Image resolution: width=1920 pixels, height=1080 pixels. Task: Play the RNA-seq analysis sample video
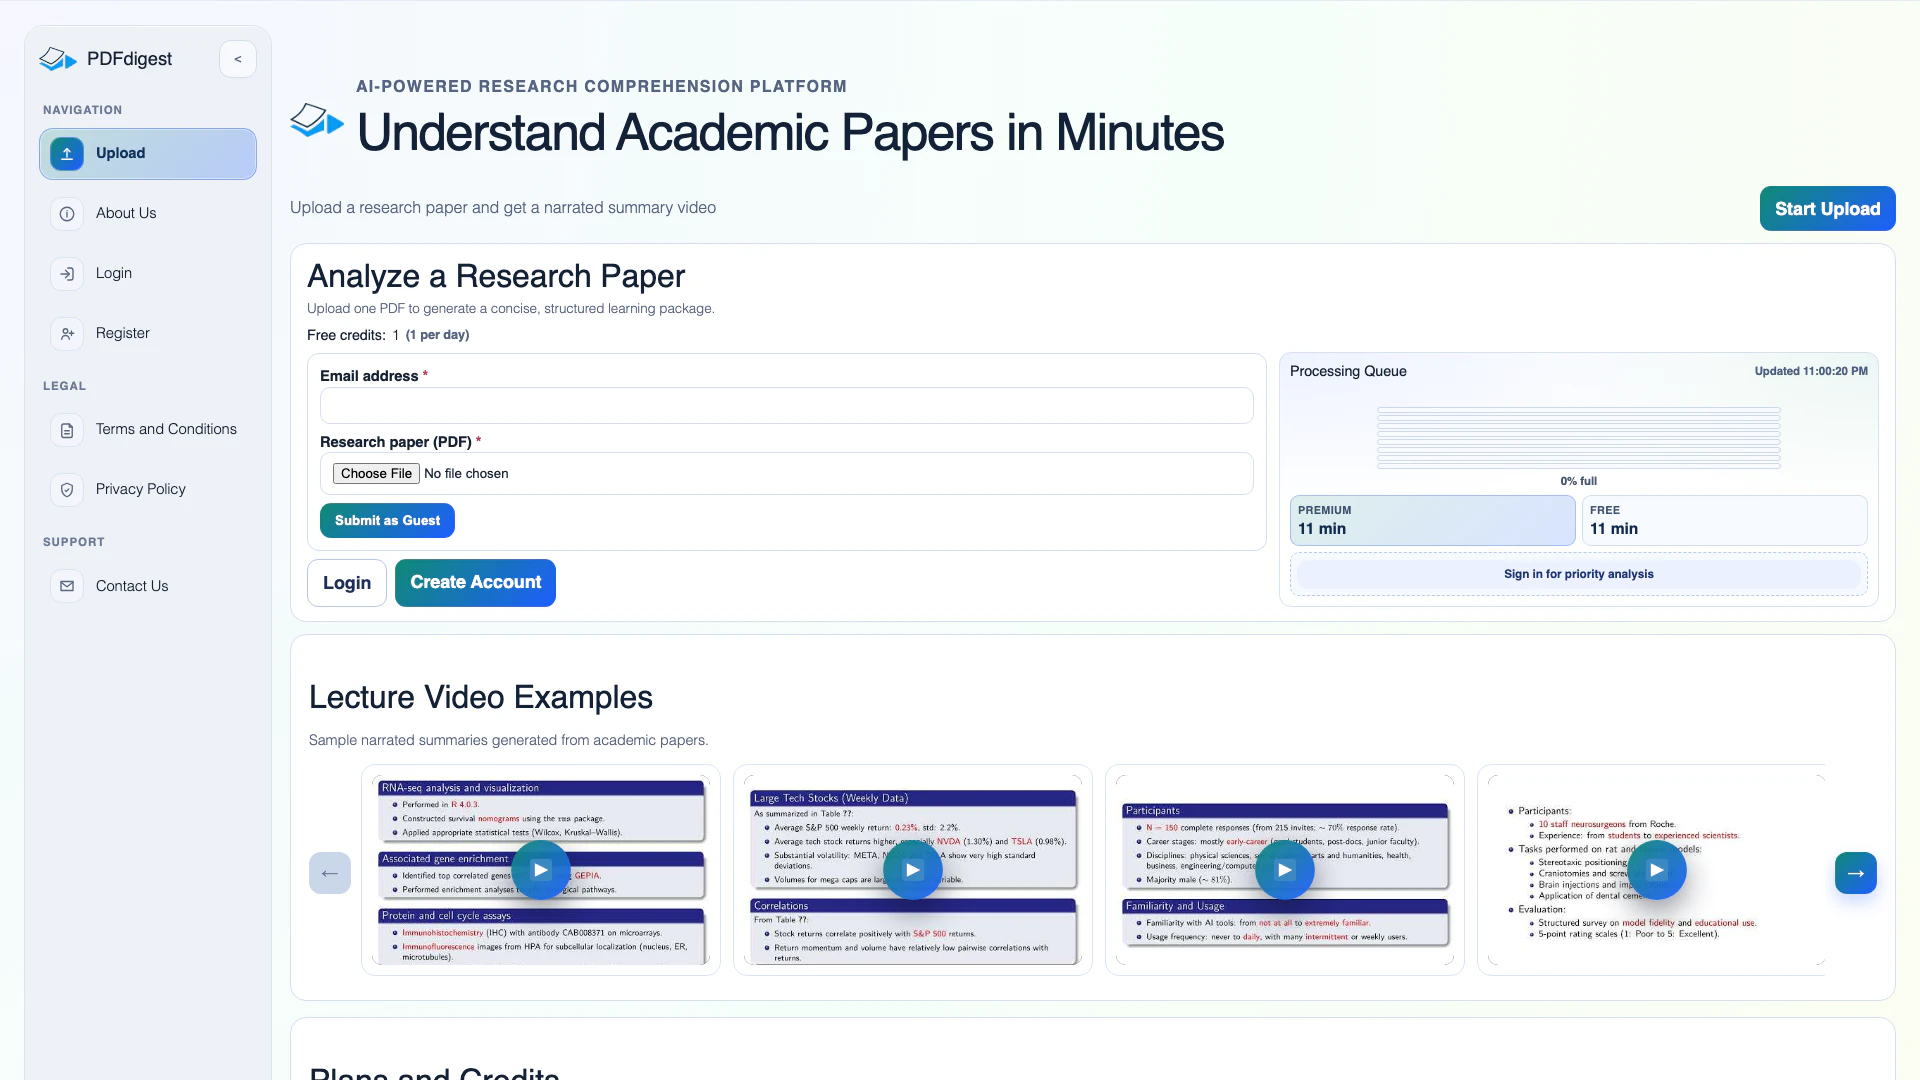tap(541, 870)
